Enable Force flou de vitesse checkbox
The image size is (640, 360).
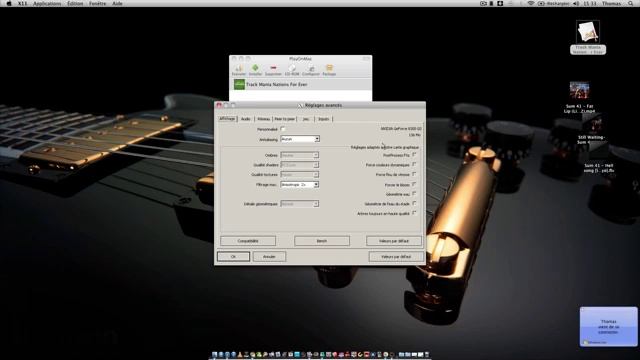tap(414, 174)
